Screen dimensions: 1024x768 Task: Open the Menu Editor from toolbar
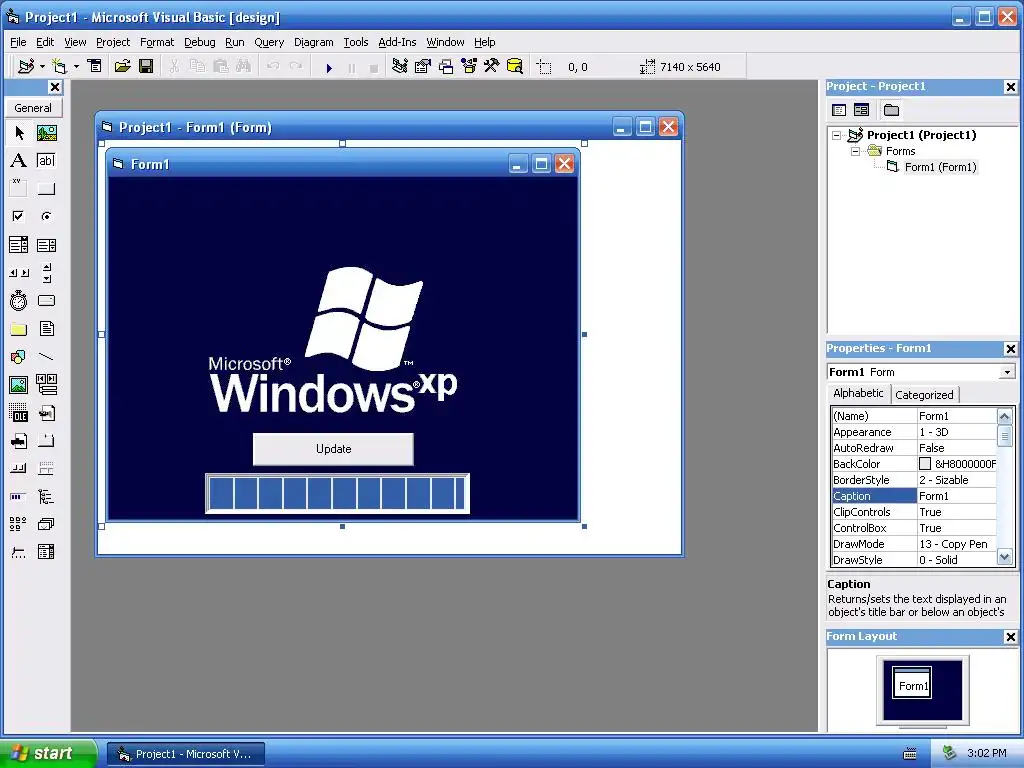click(95, 67)
